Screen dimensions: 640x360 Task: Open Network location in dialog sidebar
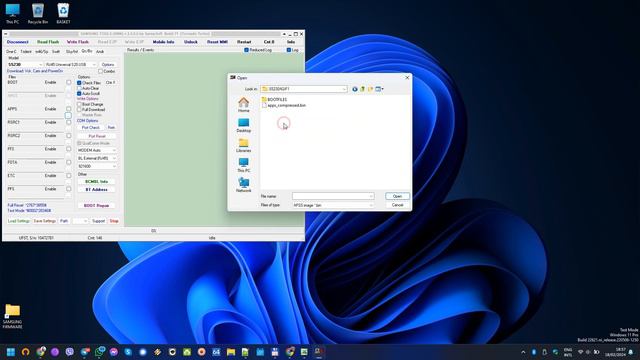point(244,185)
